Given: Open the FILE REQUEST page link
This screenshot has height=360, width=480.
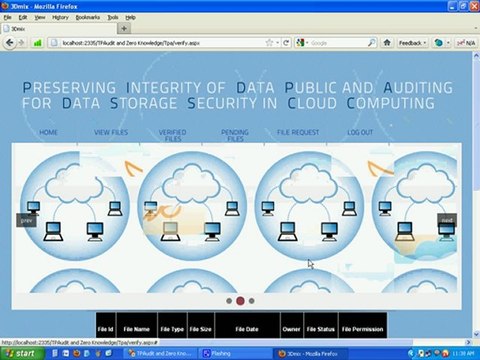Looking at the screenshot, I should pos(298,132).
